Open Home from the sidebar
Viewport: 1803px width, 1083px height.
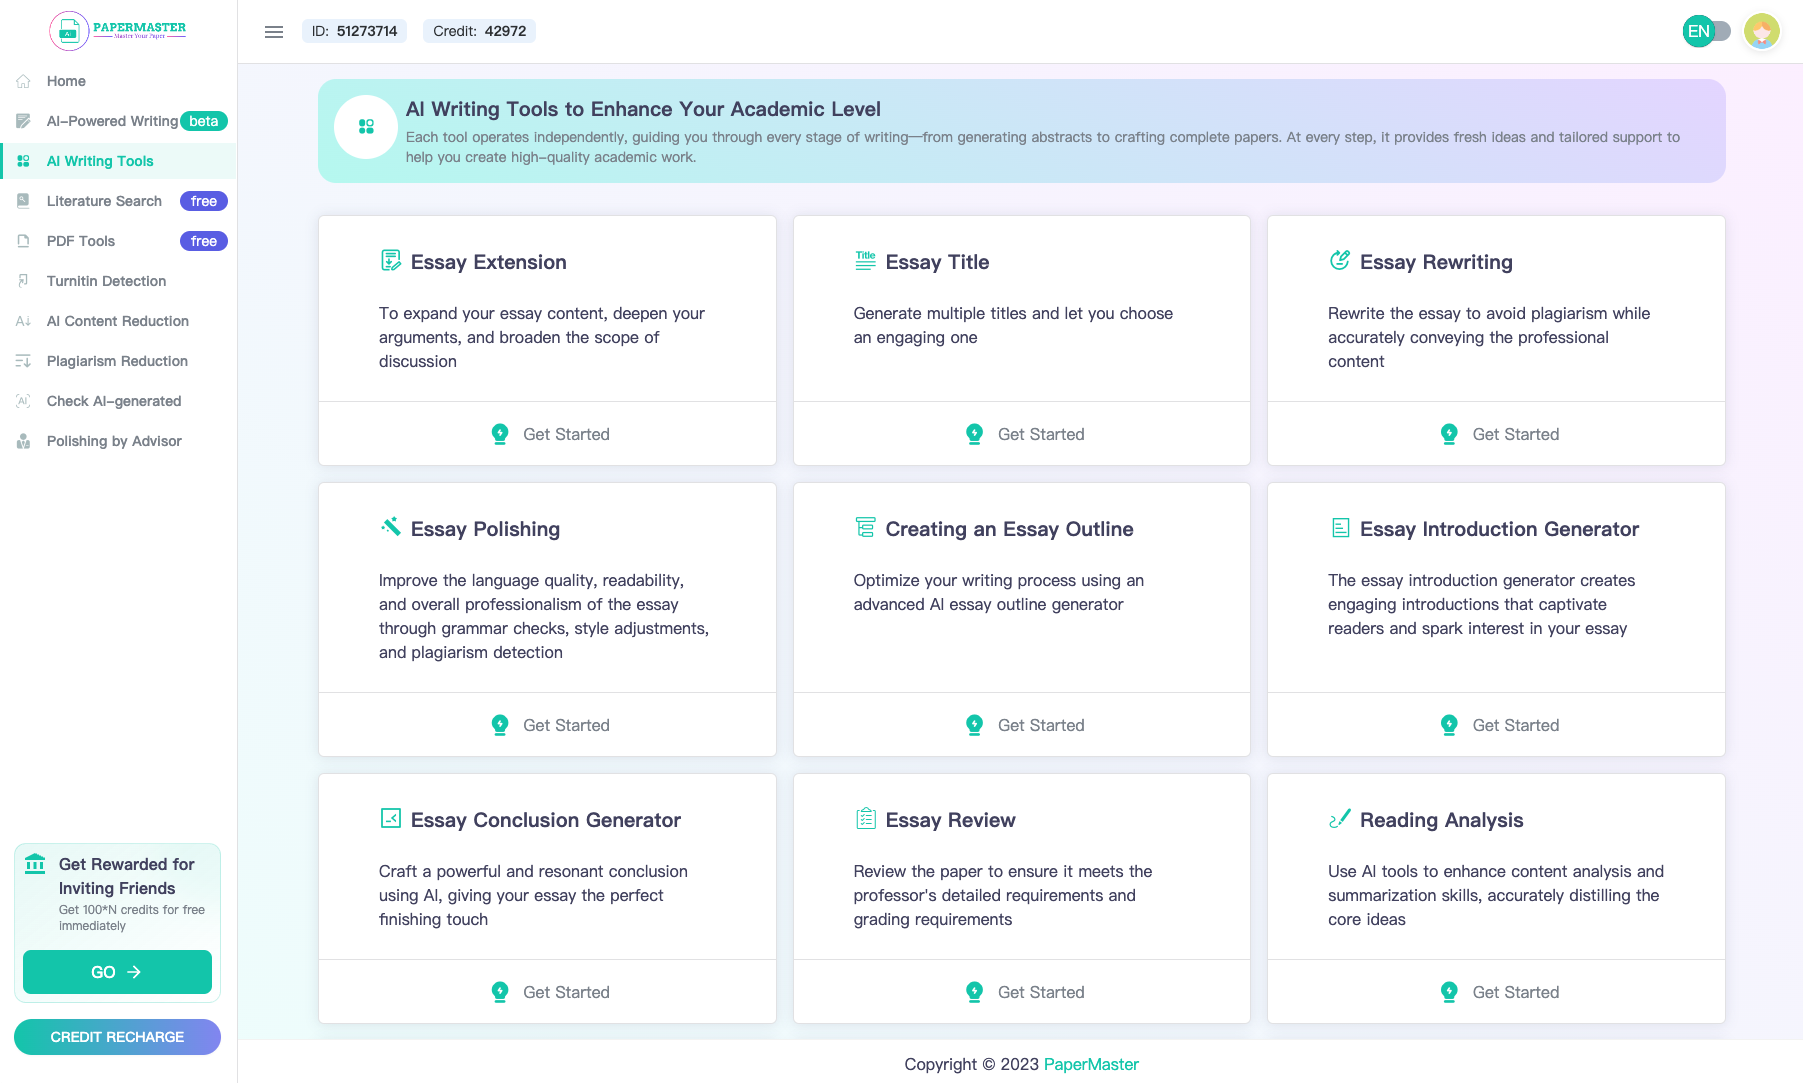click(66, 81)
